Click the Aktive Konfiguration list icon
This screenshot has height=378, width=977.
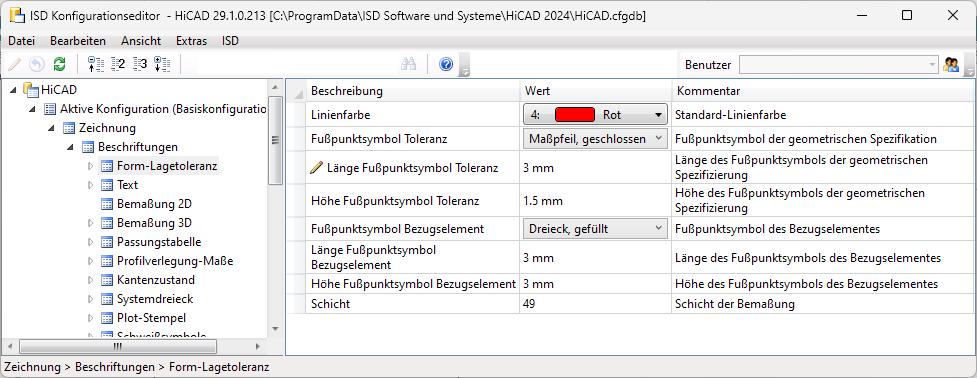tap(50, 109)
